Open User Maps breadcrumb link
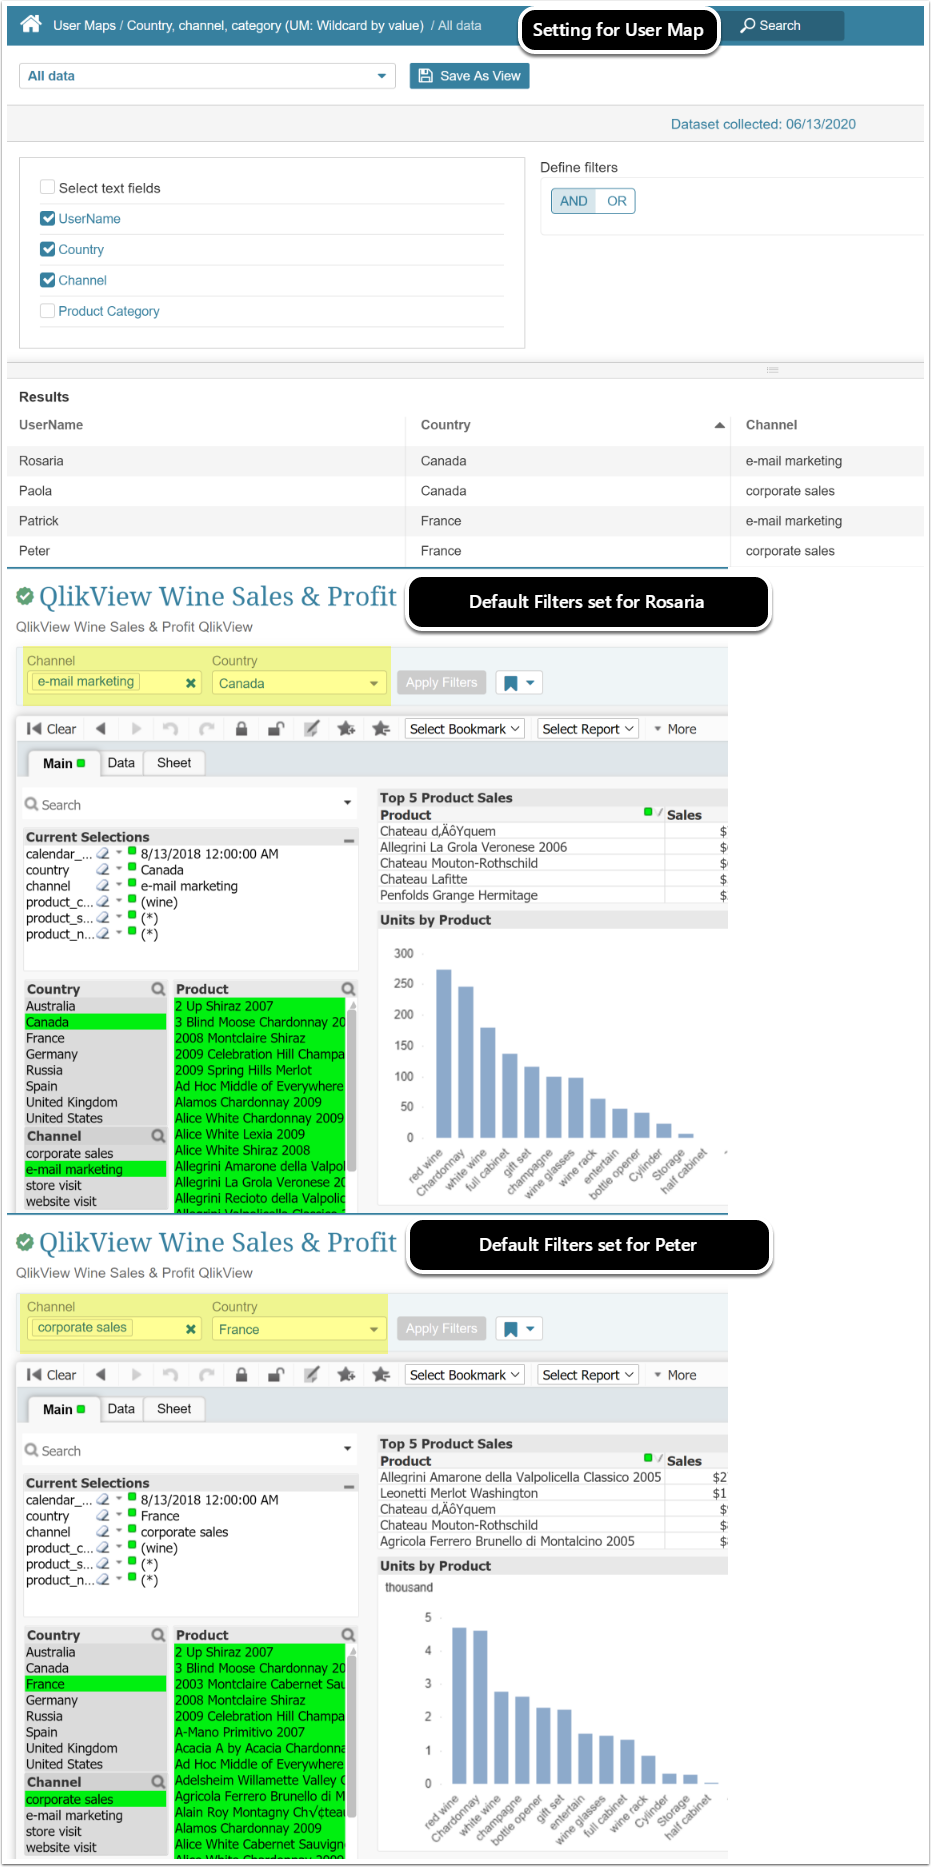This screenshot has width=931, height=1867. (84, 25)
